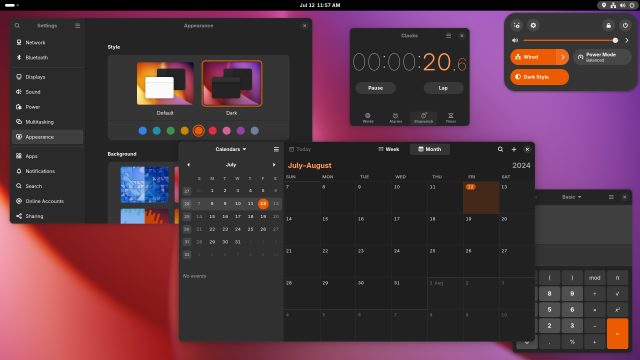The width and height of the screenshot is (640, 360).
Task: Switch Calendar to Week view
Action: point(389,149)
